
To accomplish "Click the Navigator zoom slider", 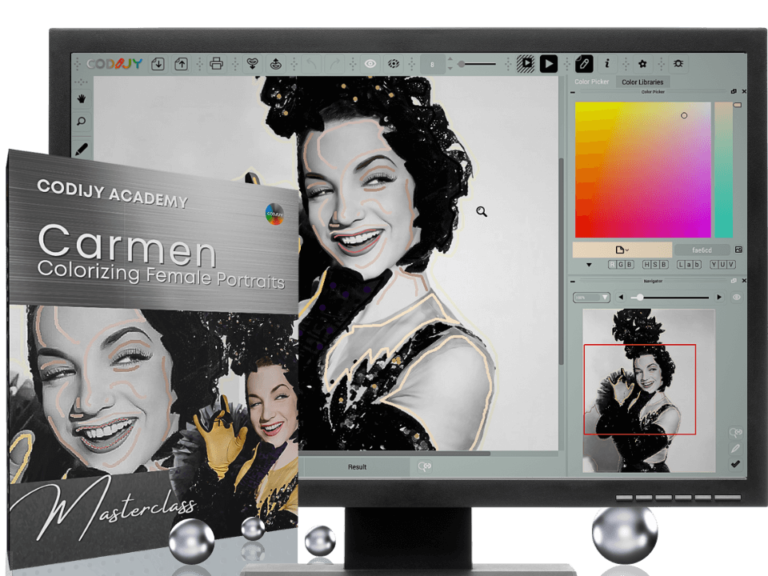I will (x=670, y=297).
